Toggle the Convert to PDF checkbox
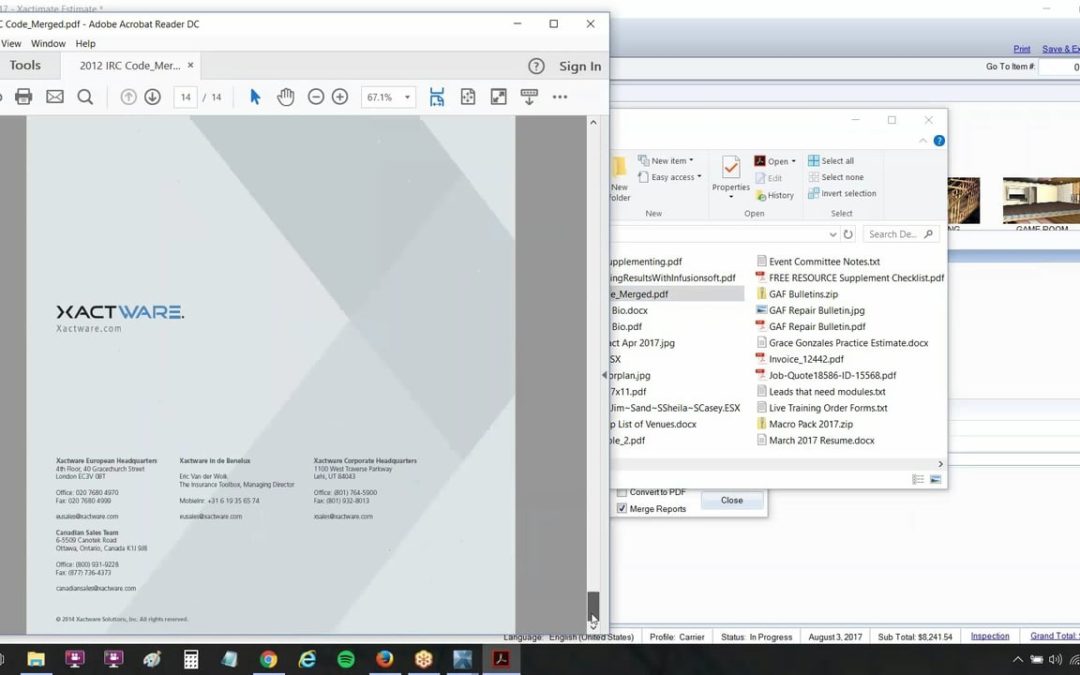 pyautogui.click(x=622, y=492)
